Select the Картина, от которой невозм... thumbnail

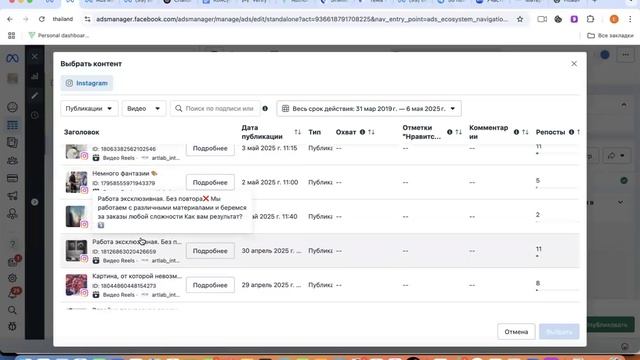coord(76,285)
